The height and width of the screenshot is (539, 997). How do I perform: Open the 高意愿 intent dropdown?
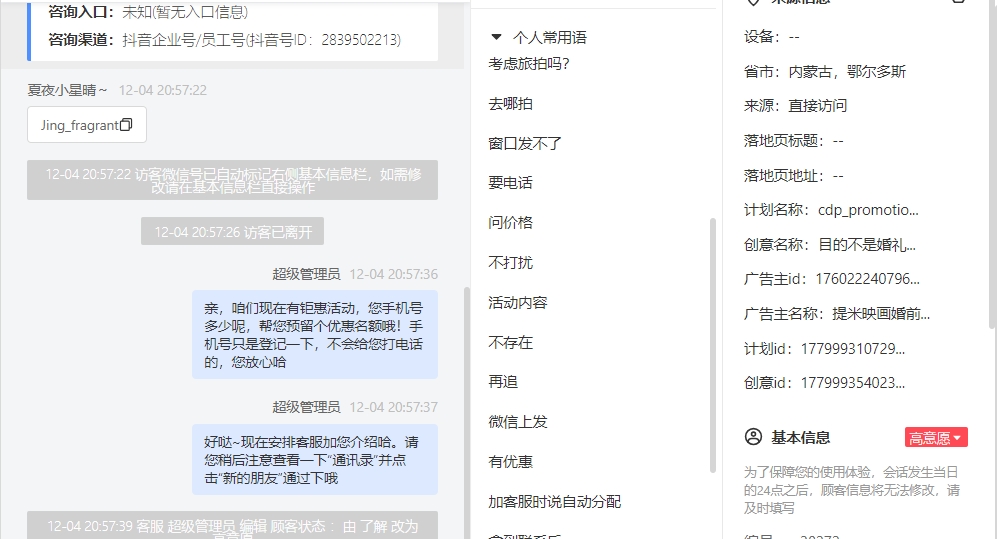[x=936, y=437]
